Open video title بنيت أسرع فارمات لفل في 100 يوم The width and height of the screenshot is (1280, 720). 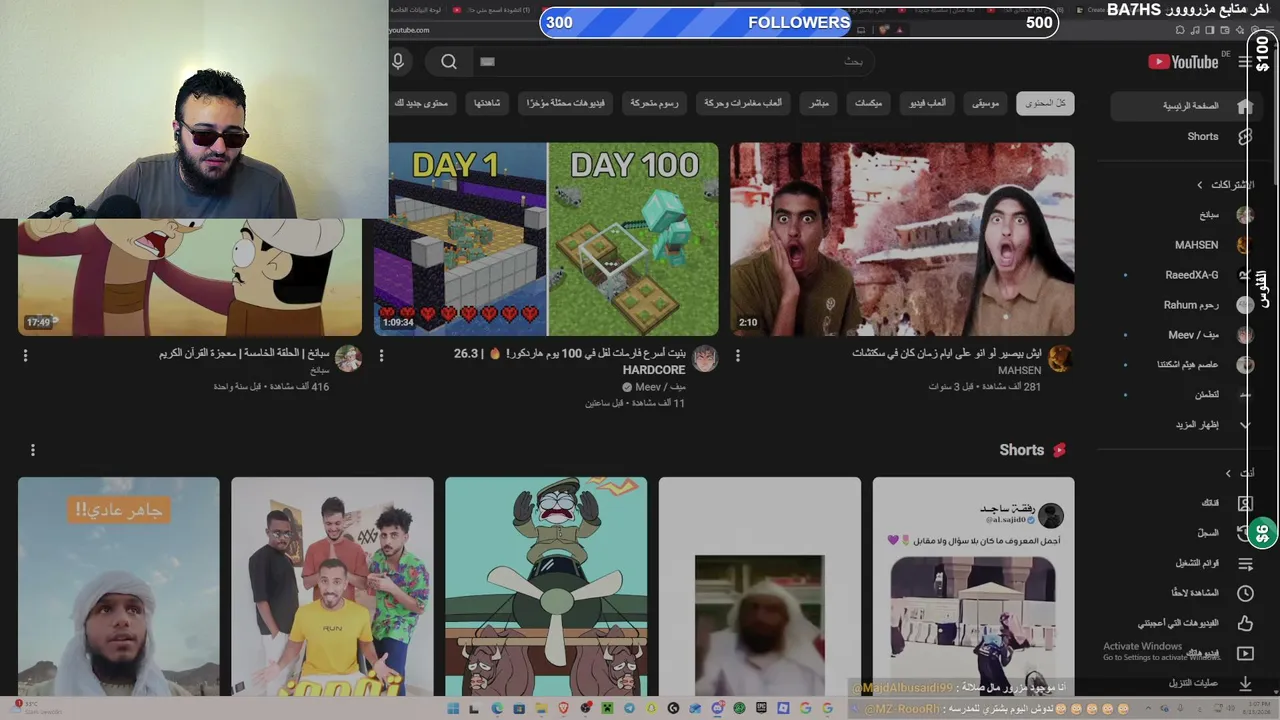(570, 361)
